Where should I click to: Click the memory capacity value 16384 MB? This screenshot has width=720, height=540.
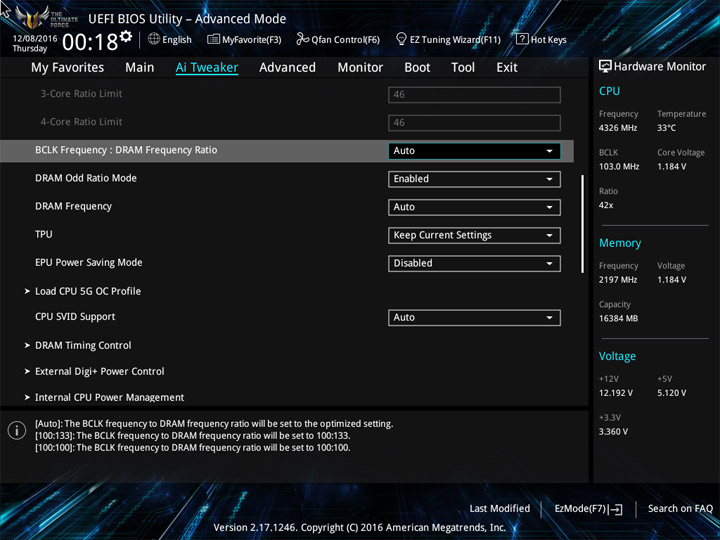[619, 318]
